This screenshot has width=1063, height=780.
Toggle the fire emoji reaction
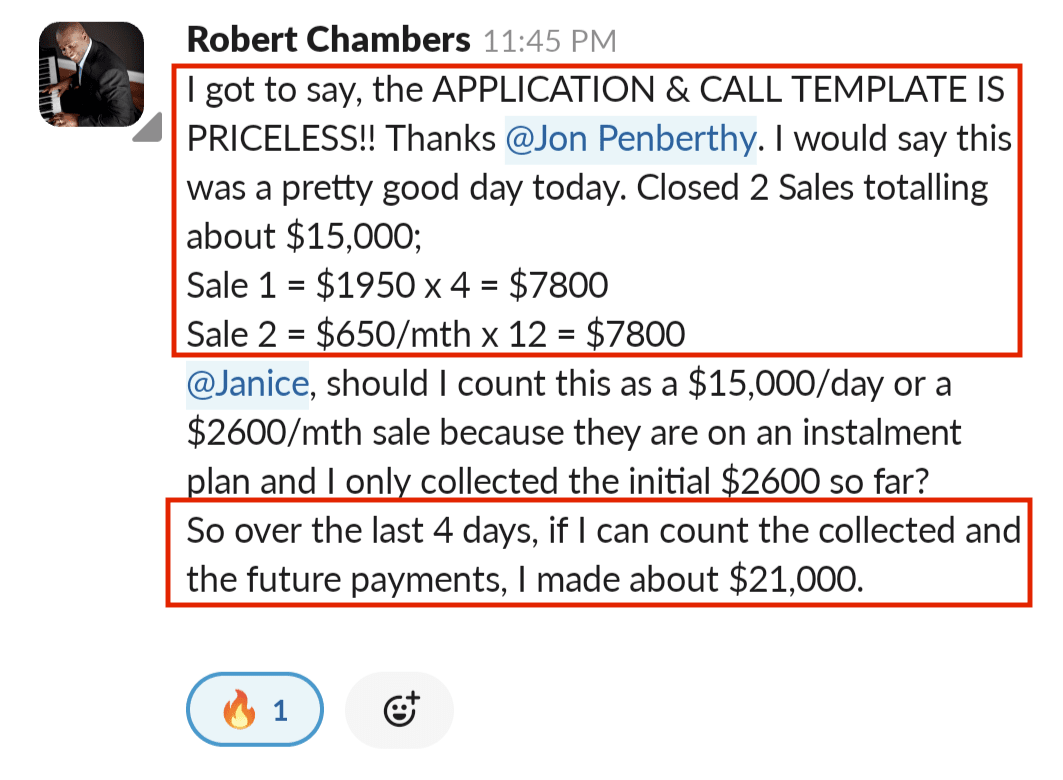click(x=255, y=710)
